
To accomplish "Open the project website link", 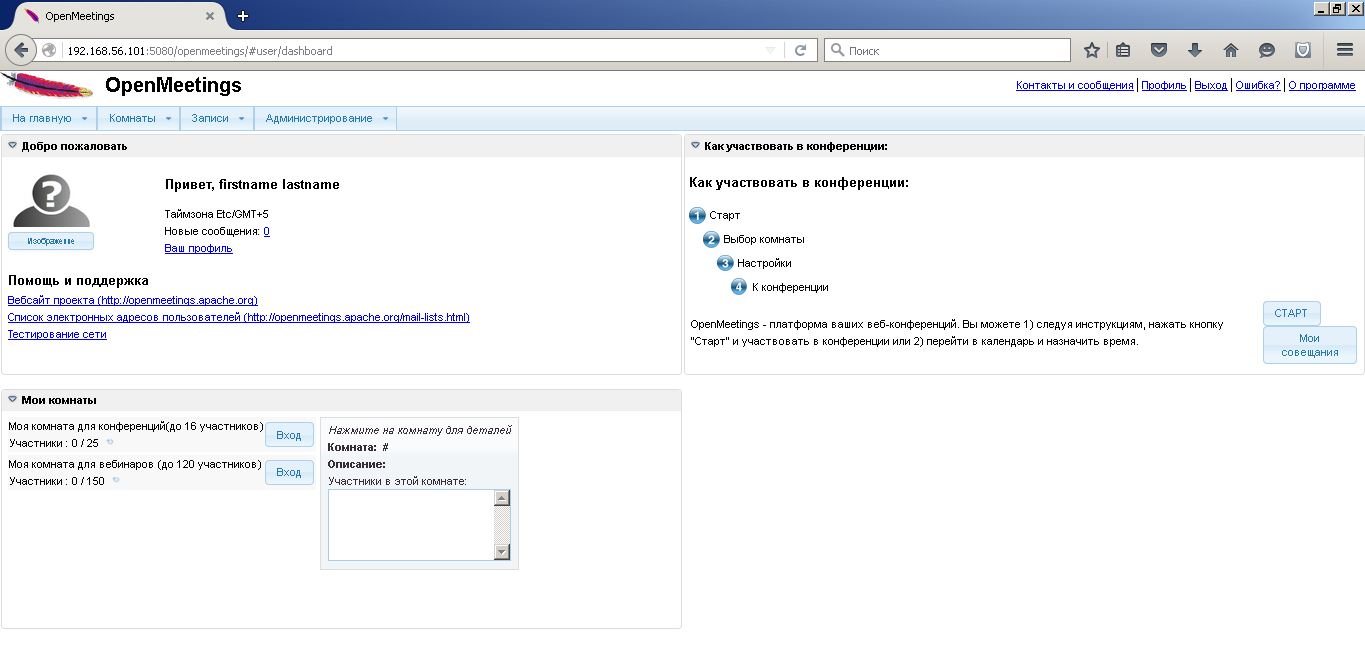I will click(133, 300).
